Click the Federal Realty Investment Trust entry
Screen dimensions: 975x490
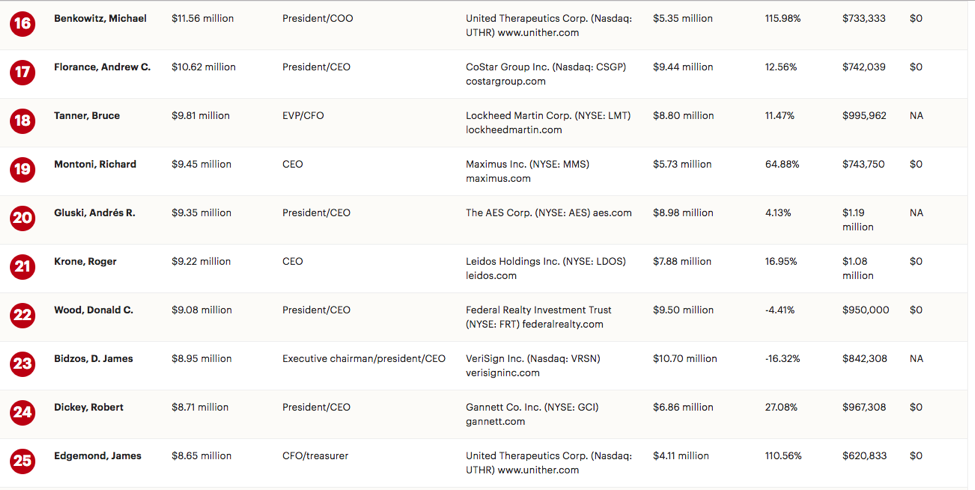[x=538, y=317]
